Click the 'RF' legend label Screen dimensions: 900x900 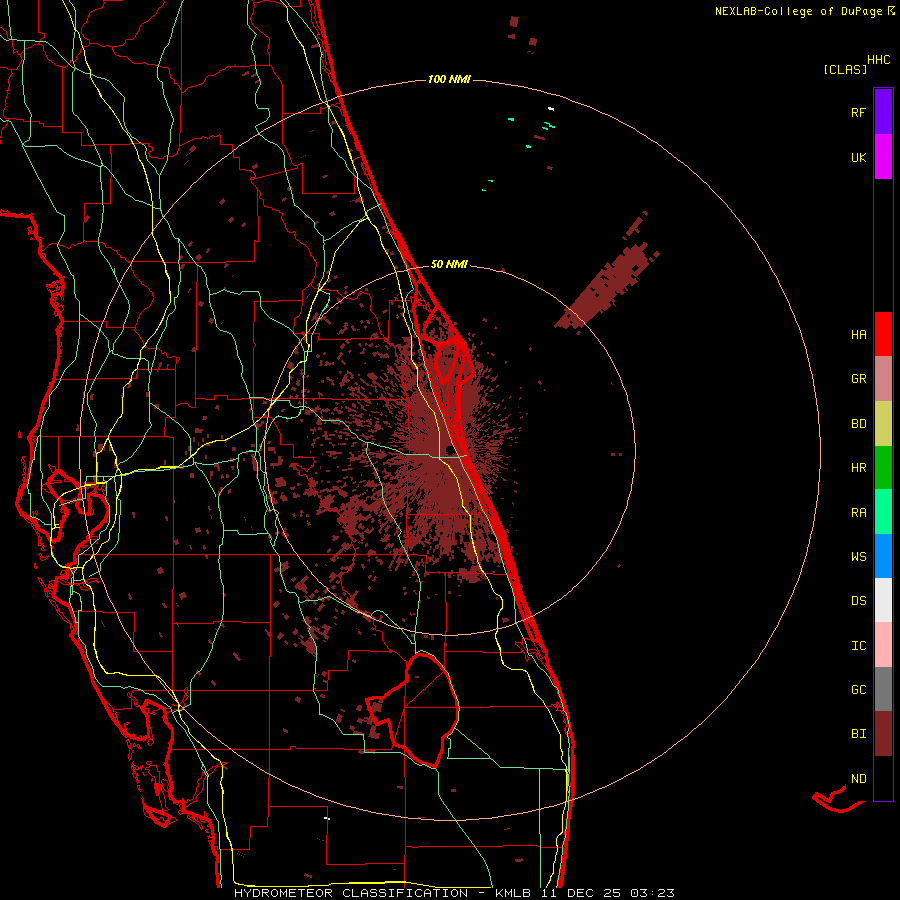(x=858, y=112)
